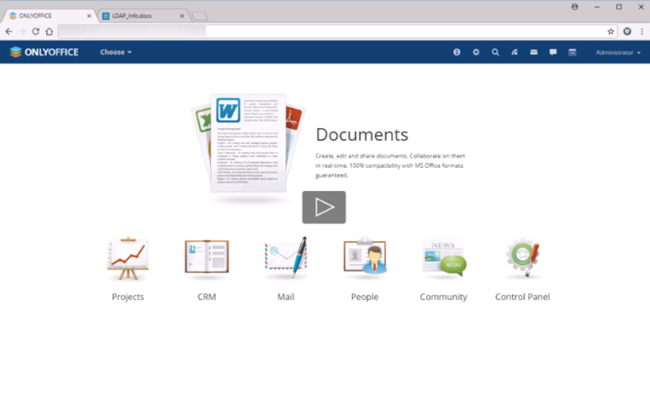Bookmark this page with the star
Image resolution: width=650 pixels, height=407 pixels.
611,31
